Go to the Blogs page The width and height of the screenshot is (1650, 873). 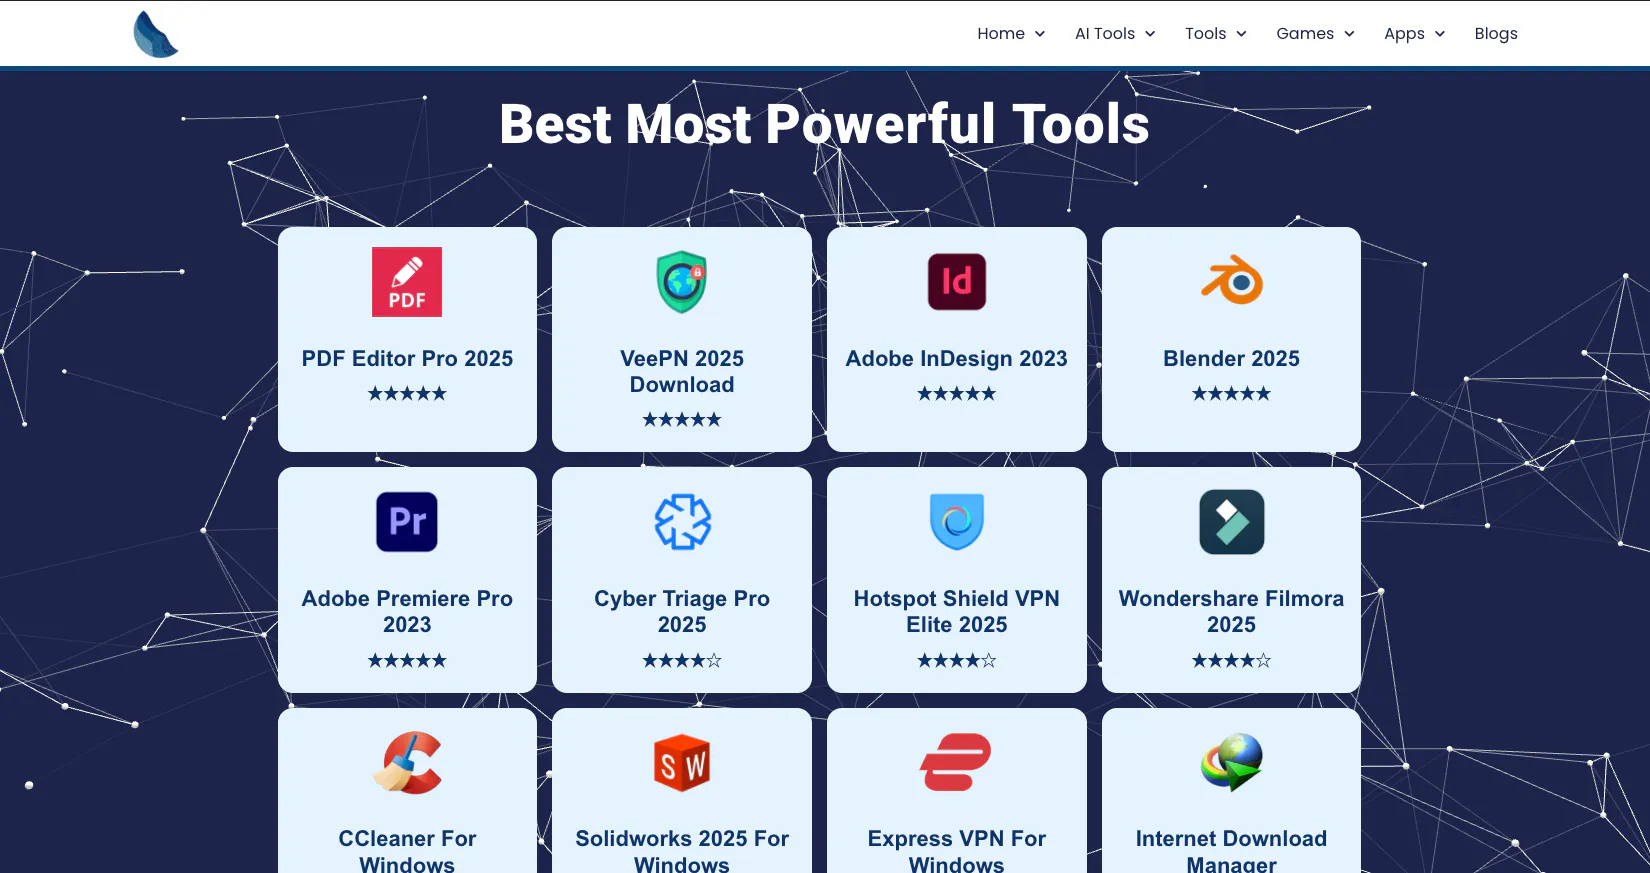point(1496,34)
